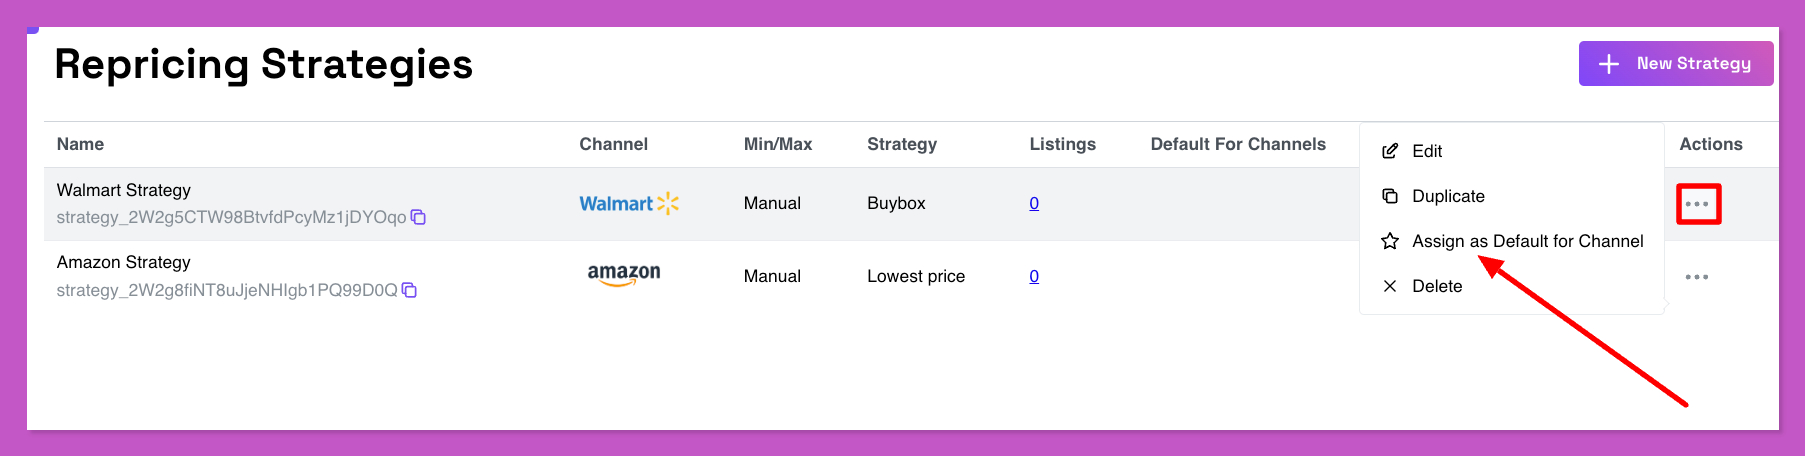1805x456 pixels.
Task: Open the Amazon Strategy listings count link
Action: (1034, 276)
